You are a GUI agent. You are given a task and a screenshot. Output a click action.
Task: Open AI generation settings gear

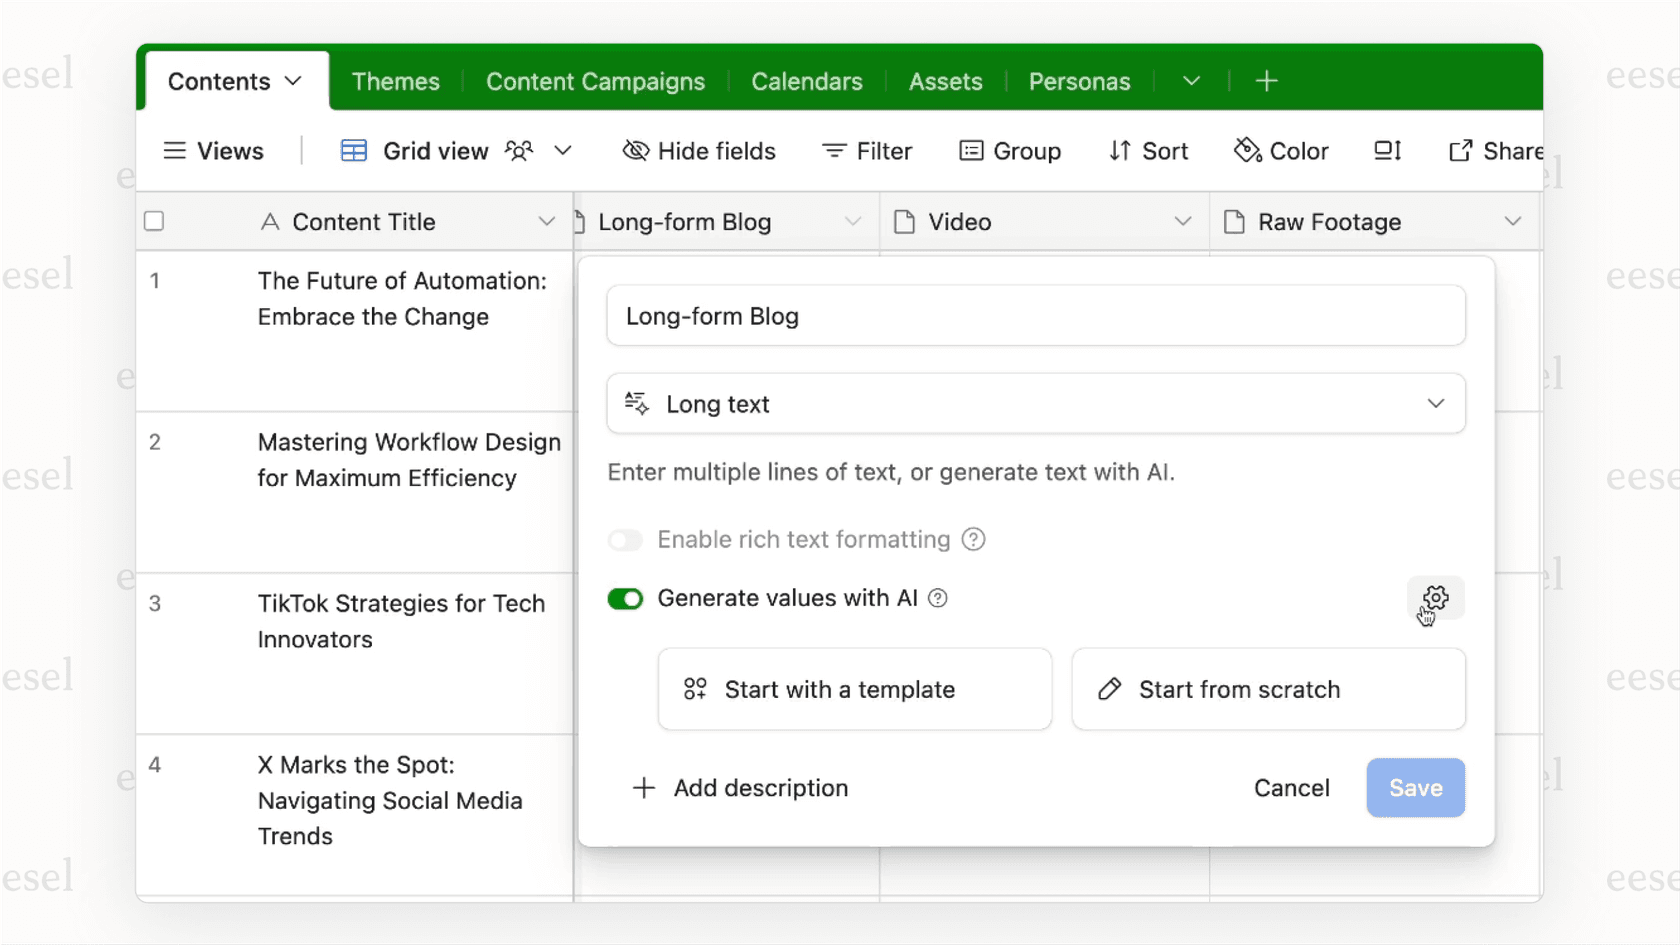pyautogui.click(x=1435, y=597)
